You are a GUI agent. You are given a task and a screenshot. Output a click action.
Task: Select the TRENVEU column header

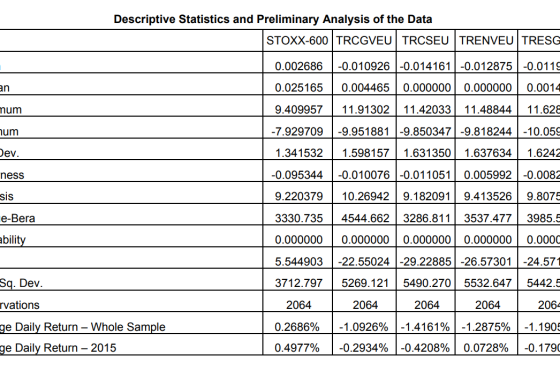[486, 41]
